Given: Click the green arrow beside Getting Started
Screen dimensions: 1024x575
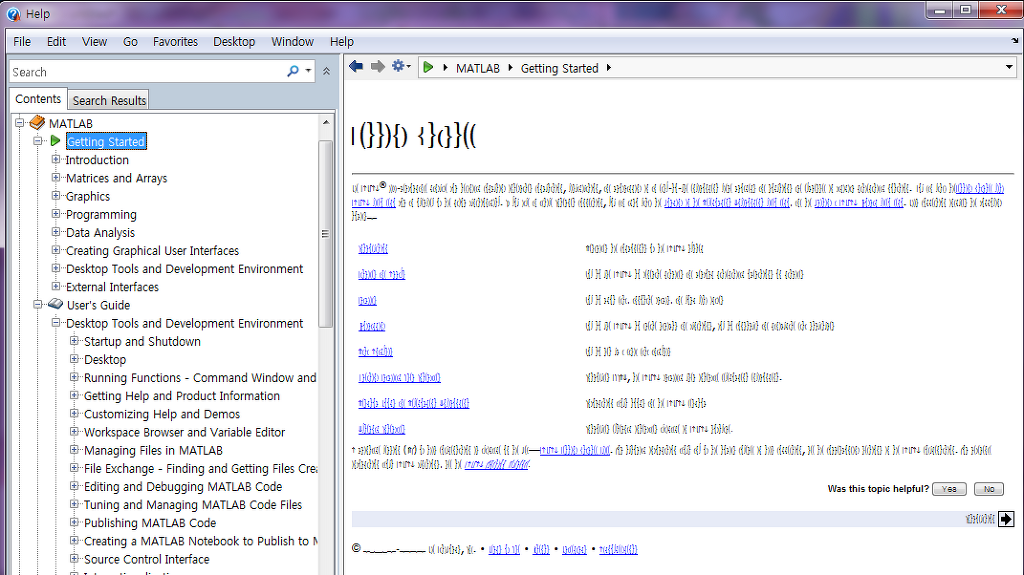Looking at the screenshot, I should (x=56, y=141).
